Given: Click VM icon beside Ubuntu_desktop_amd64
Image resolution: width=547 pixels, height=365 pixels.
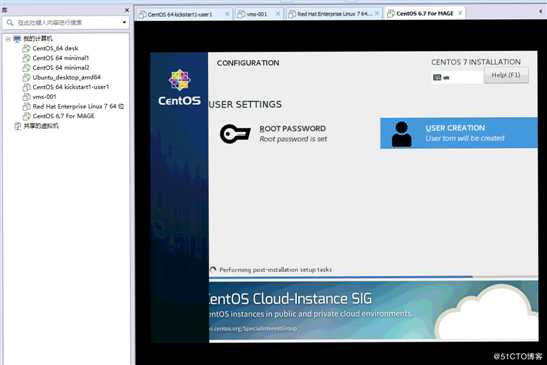Looking at the screenshot, I should (x=26, y=77).
